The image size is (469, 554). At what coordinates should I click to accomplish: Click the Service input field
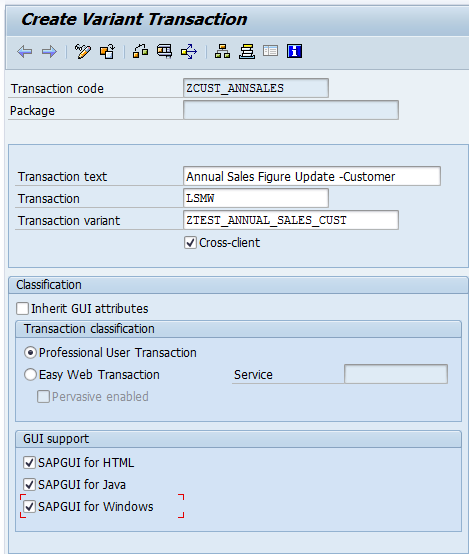pos(396,374)
